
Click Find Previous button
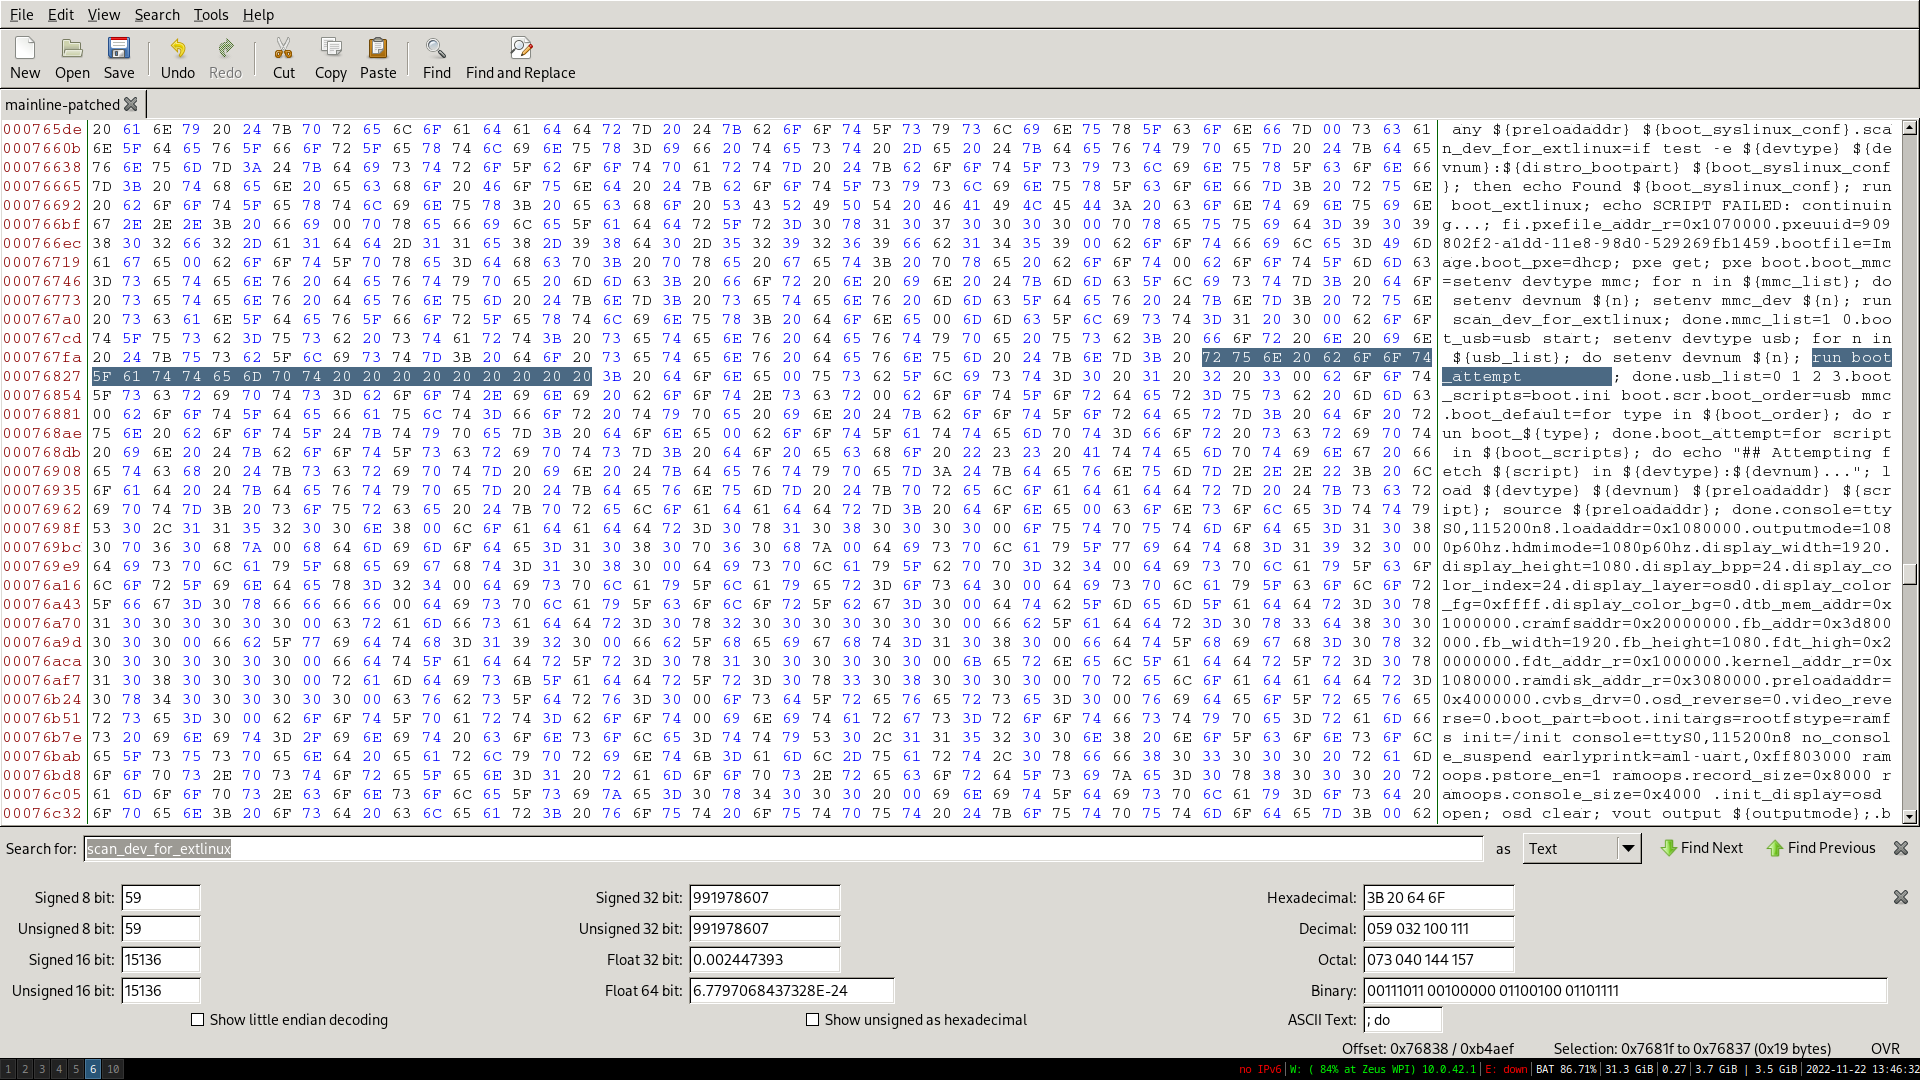click(1821, 848)
